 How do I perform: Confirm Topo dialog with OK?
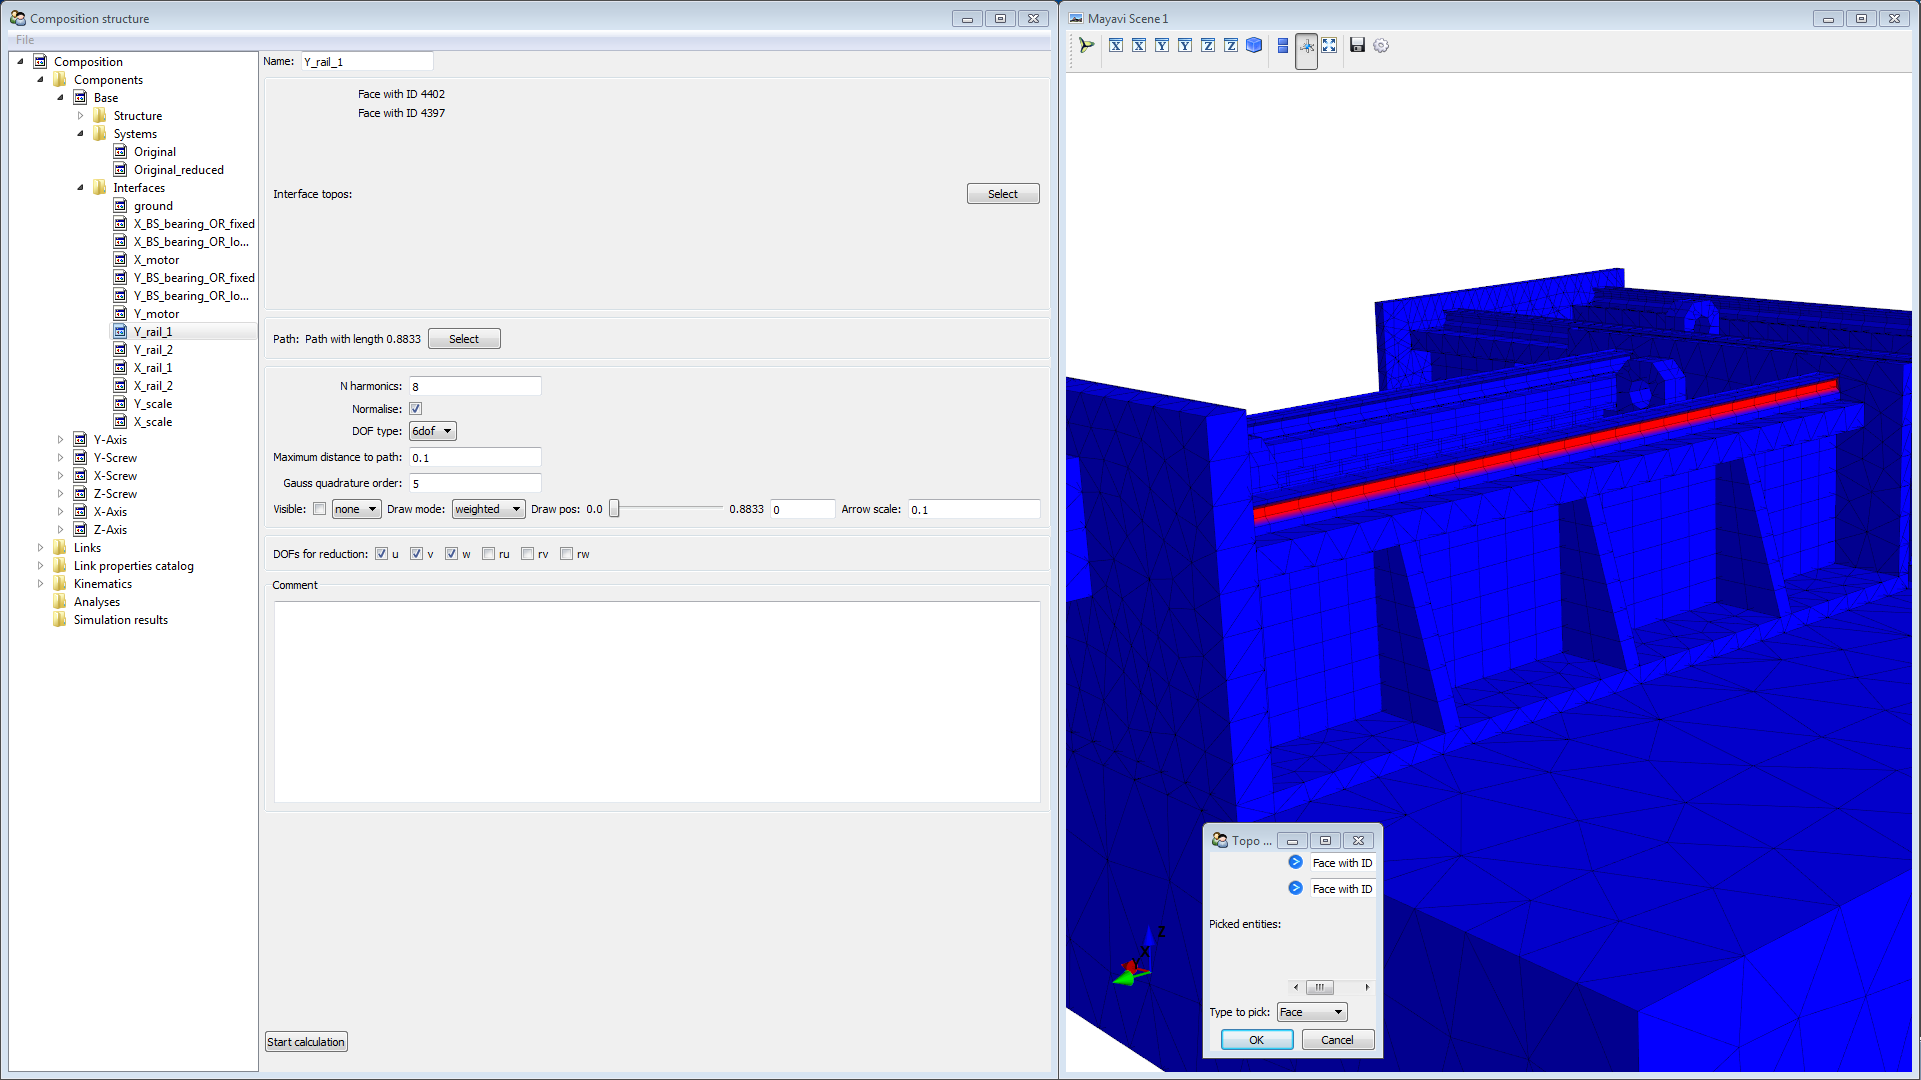[1257, 1040]
